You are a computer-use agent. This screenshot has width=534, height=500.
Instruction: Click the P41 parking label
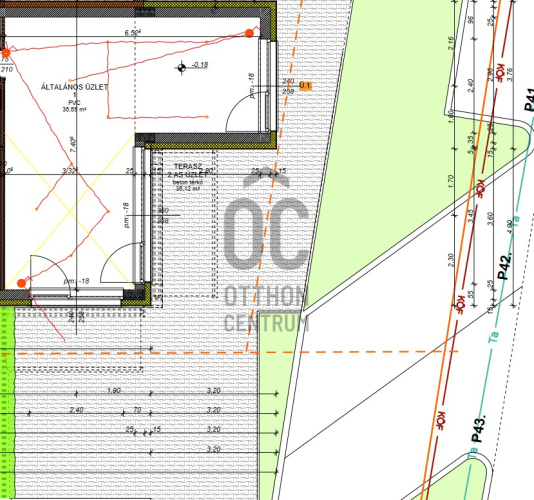(529, 99)
